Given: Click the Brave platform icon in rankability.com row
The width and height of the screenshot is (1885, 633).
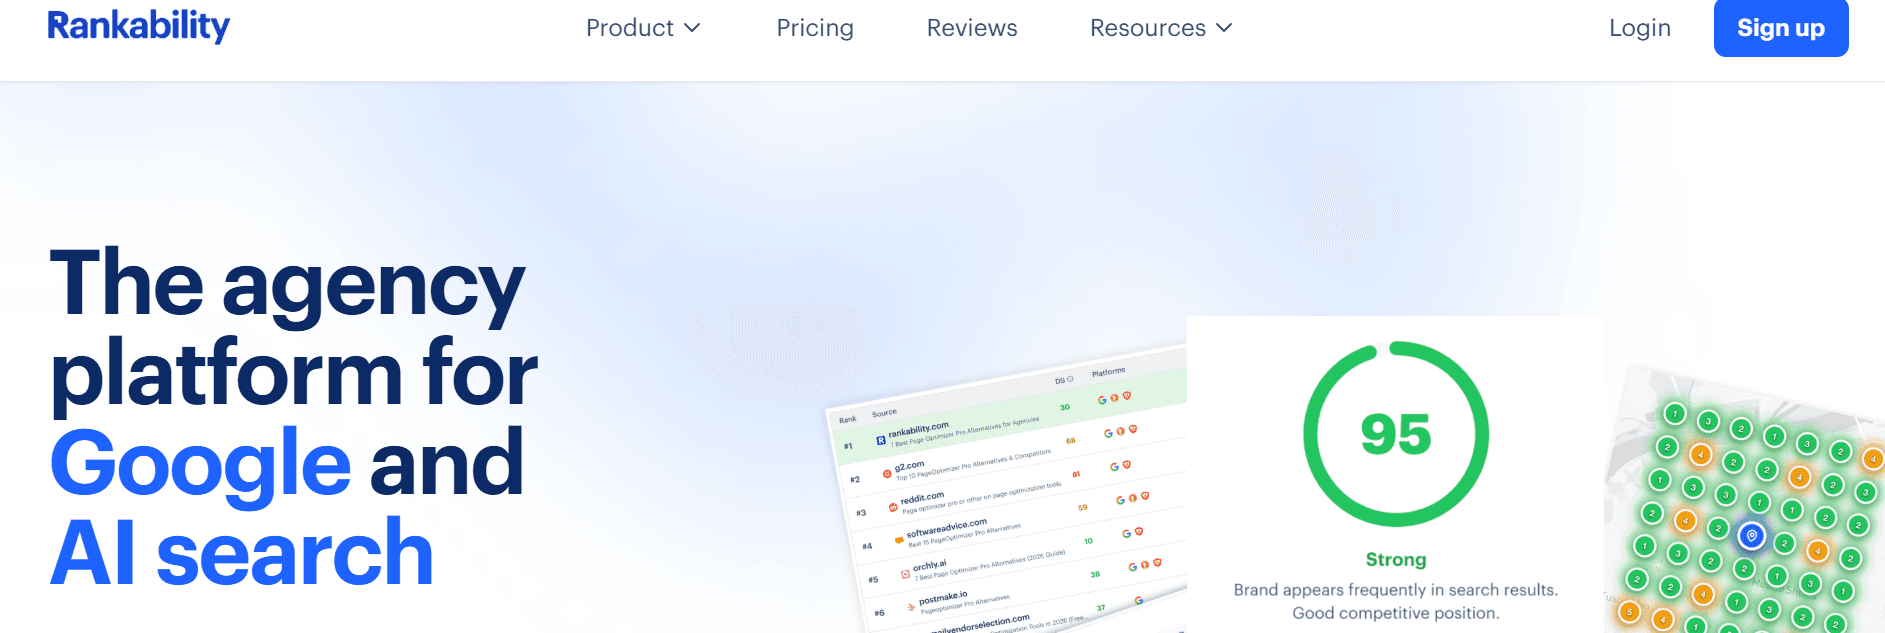Looking at the screenshot, I should click(1126, 396).
